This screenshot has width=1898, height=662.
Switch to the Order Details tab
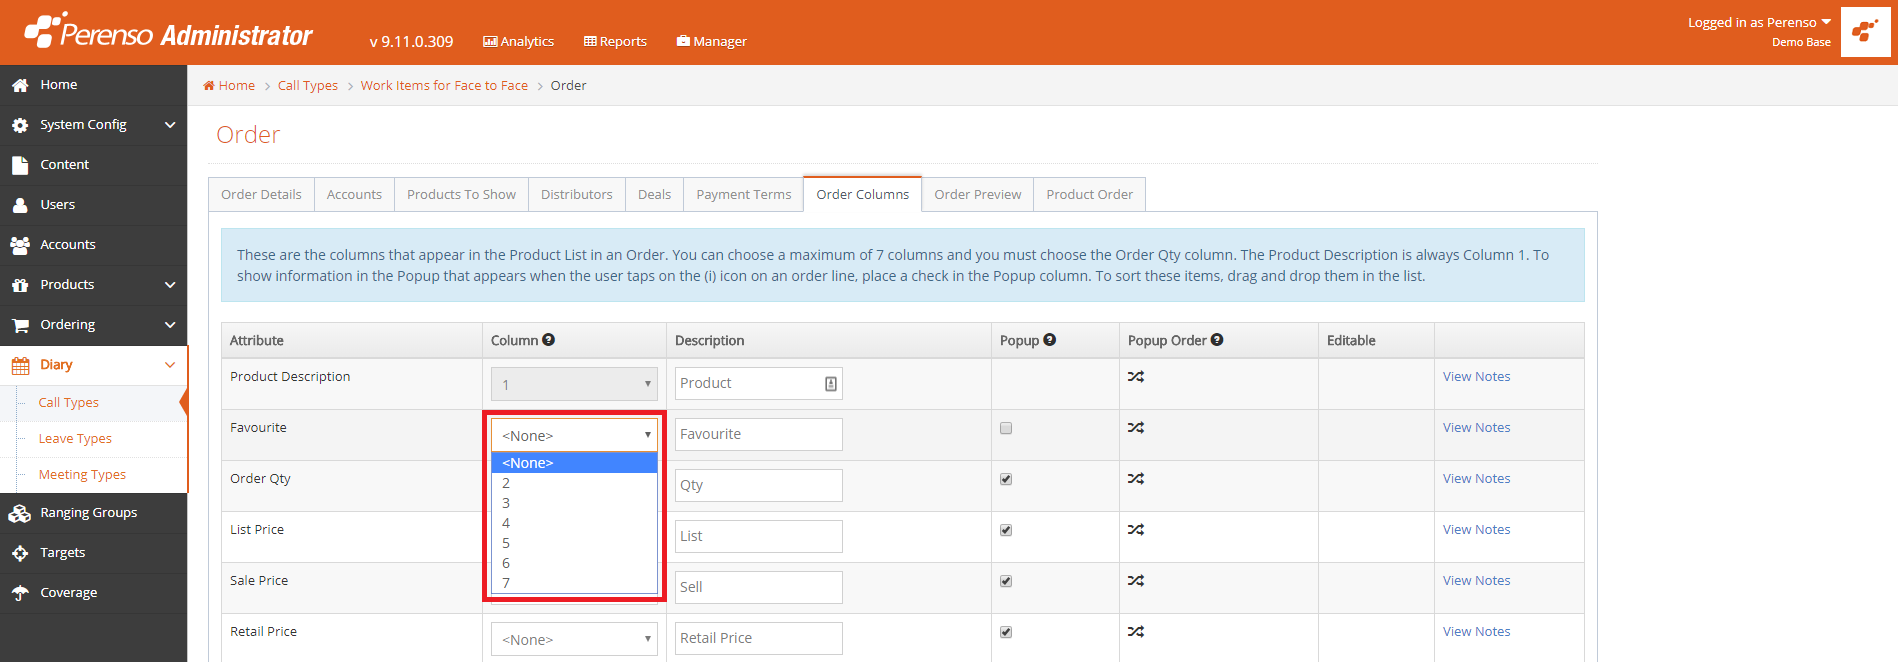click(x=261, y=194)
